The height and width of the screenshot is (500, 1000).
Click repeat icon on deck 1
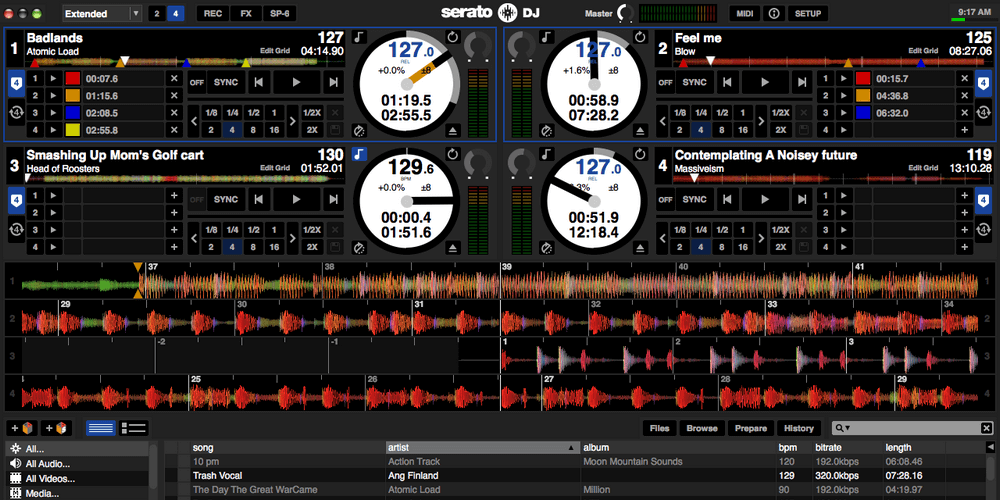pyautogui.click(x=453, y=37)
